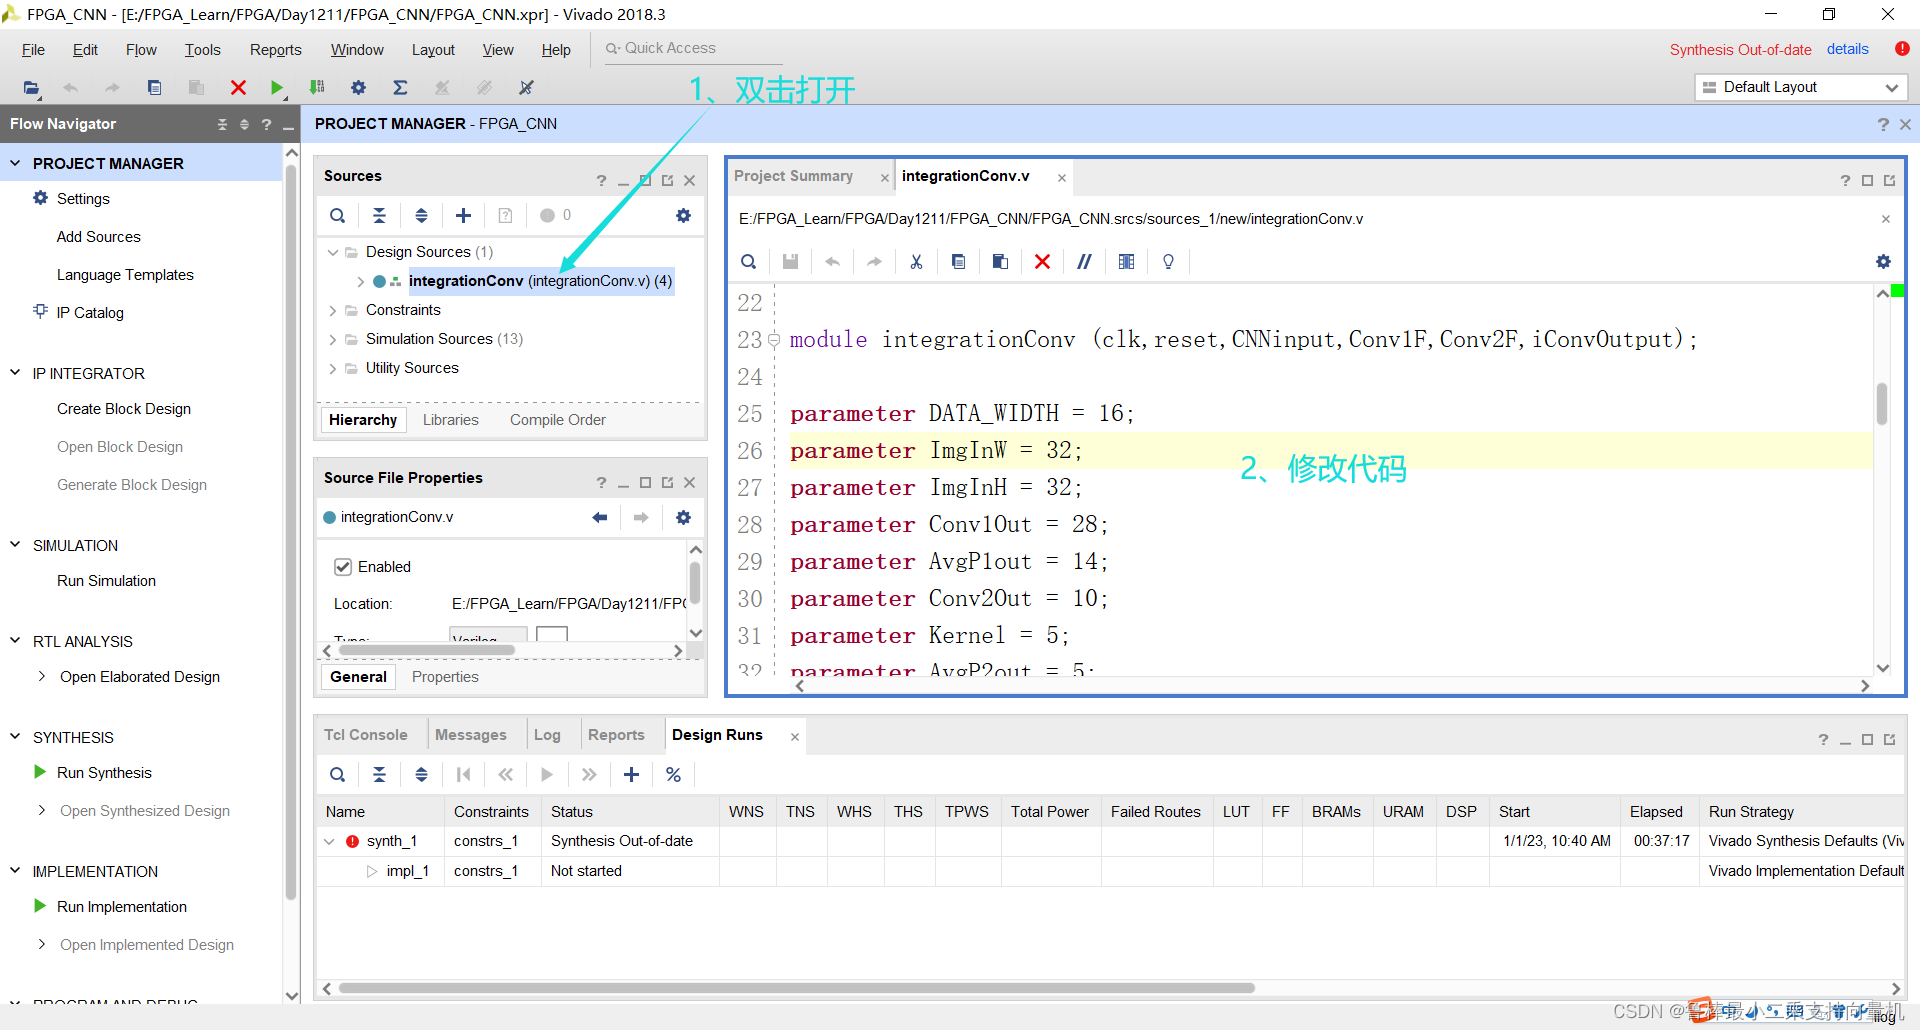The image size is (1920, 1030).
Task: Toggle collapse-all in the Sources panel
Action: [379, 215]
